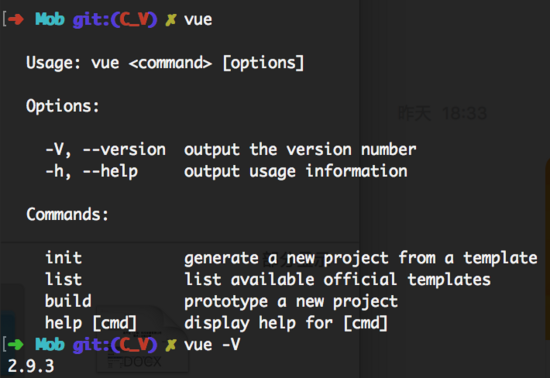Click the git:(C_V) branch label on last prompt
Image resolution: width=550 pixels, height=378 pixels.
(115, 345)
